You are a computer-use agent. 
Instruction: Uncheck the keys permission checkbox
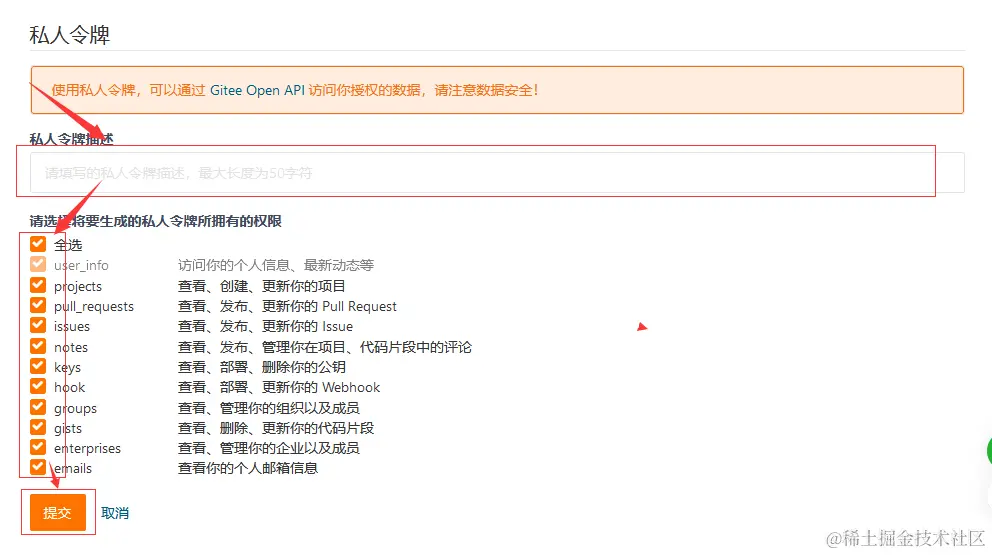[x=38, y=366]
